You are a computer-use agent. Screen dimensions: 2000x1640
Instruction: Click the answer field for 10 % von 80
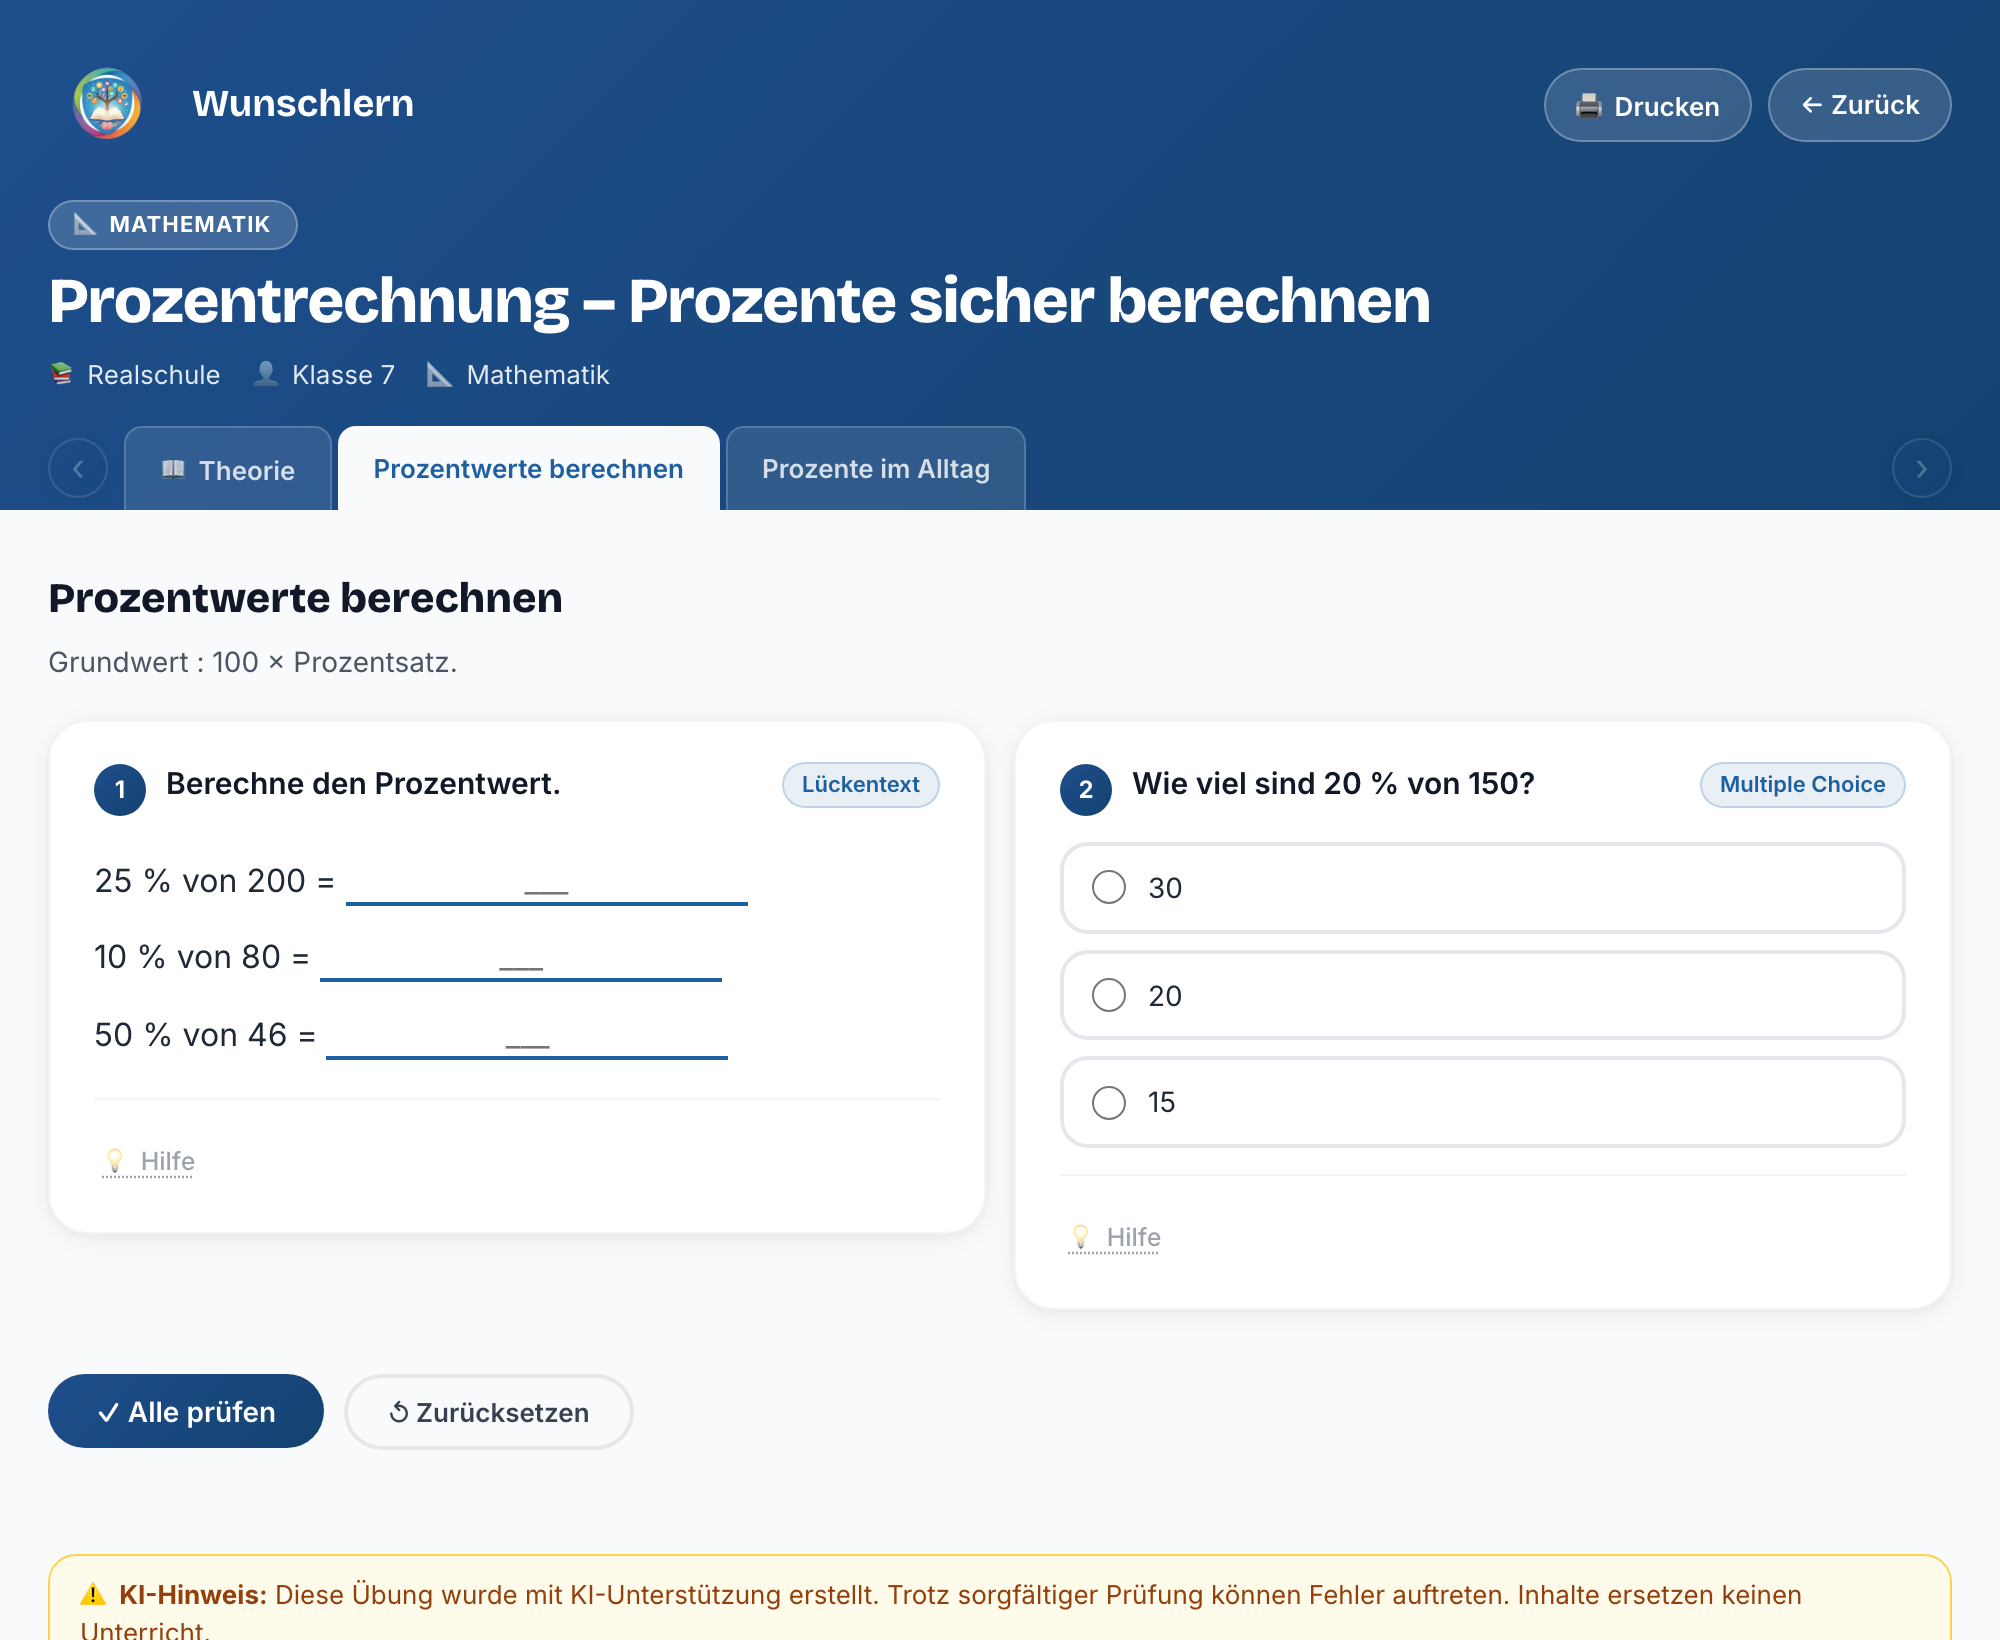click(x=521, y=957)
